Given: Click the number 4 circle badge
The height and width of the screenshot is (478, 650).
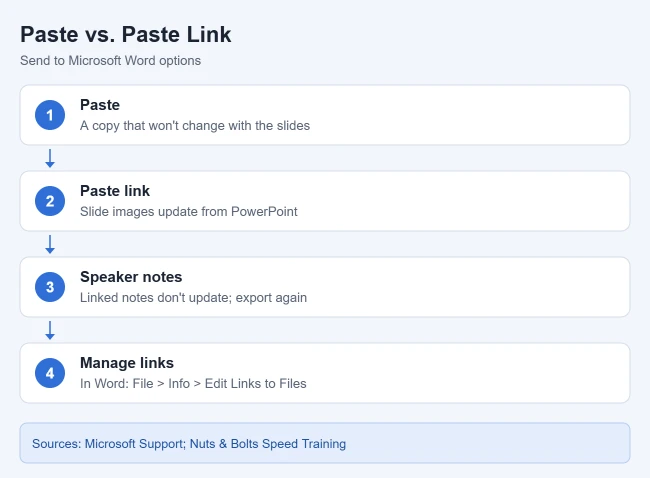Looking at the screenshot, I should [50, 373].
